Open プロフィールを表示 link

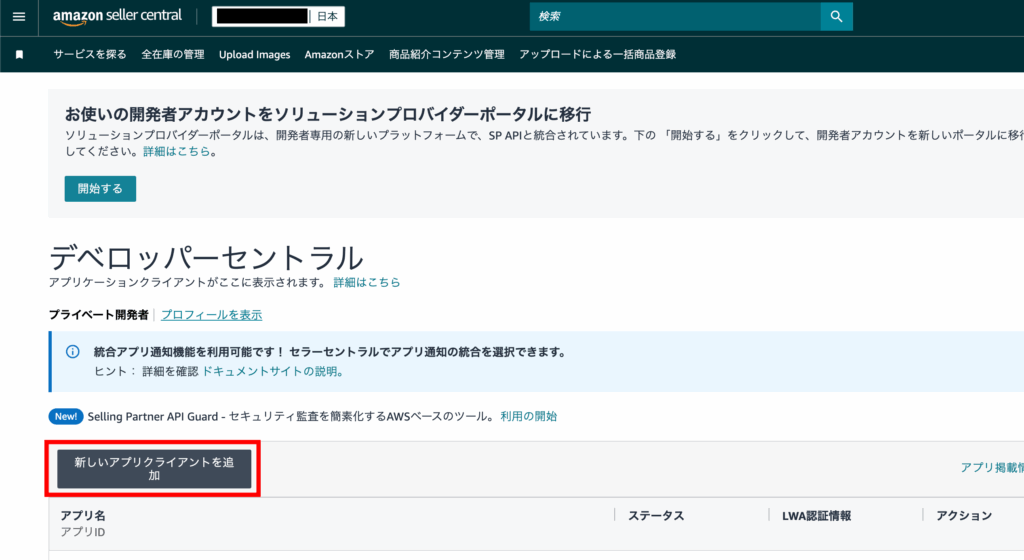click(x=211, y=315)
